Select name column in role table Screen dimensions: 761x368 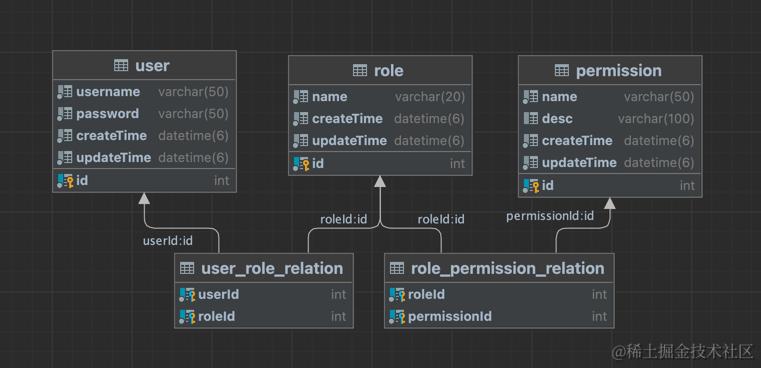tap(330, 97)
